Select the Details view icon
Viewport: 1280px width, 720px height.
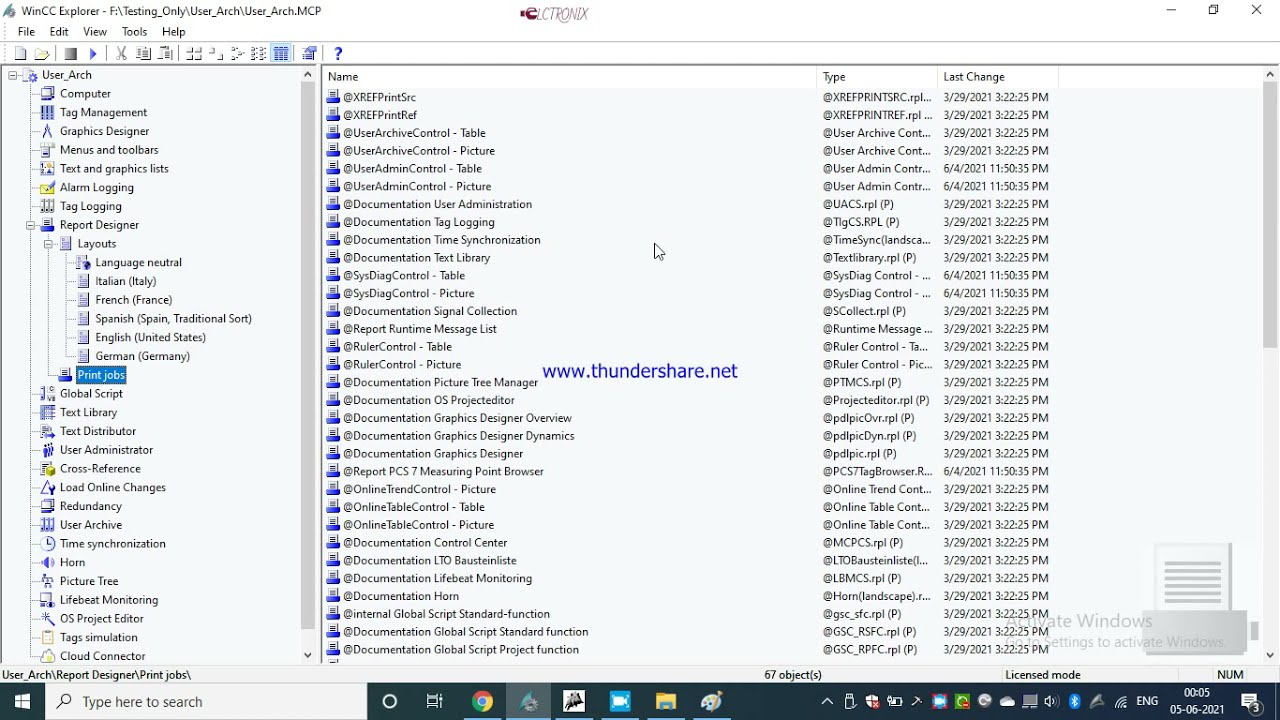pyautogui.click(x=281, y=54)
